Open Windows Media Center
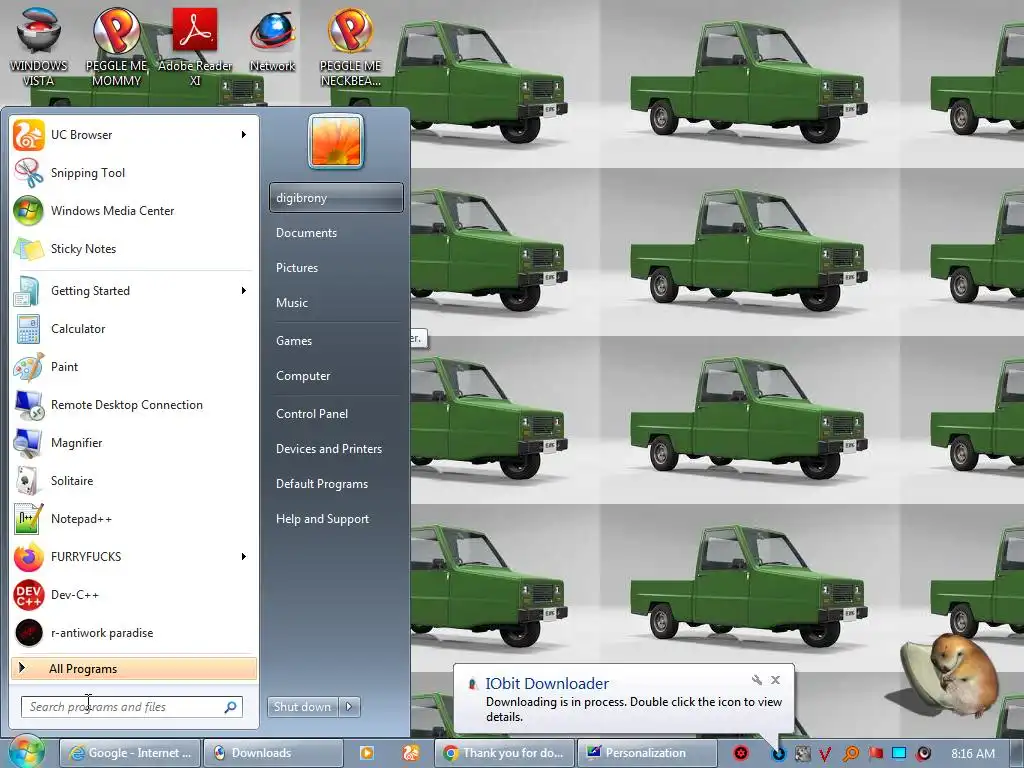 point(134,210)
